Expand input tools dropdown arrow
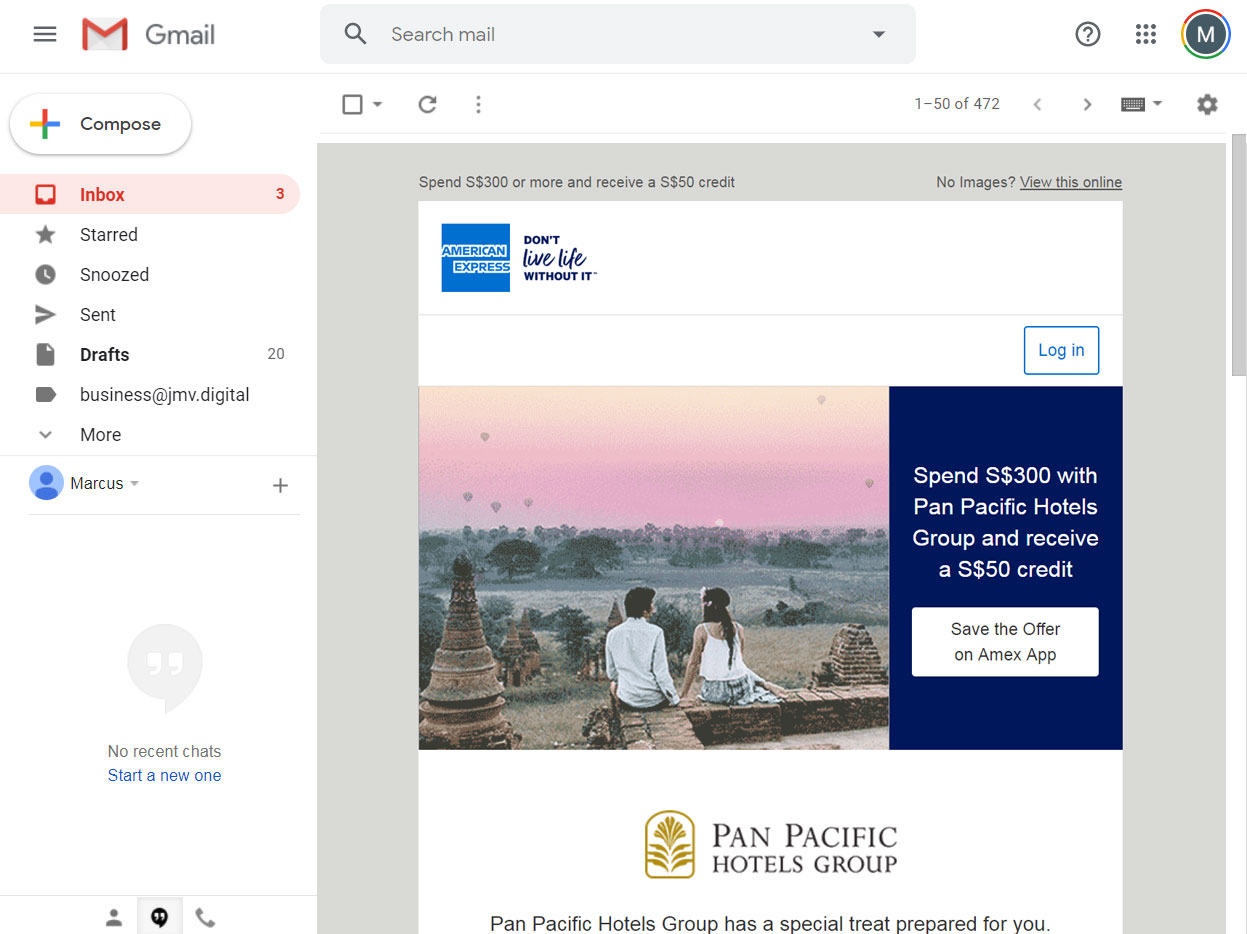Screen dimensions: 1247x934 pos(1158,104)
